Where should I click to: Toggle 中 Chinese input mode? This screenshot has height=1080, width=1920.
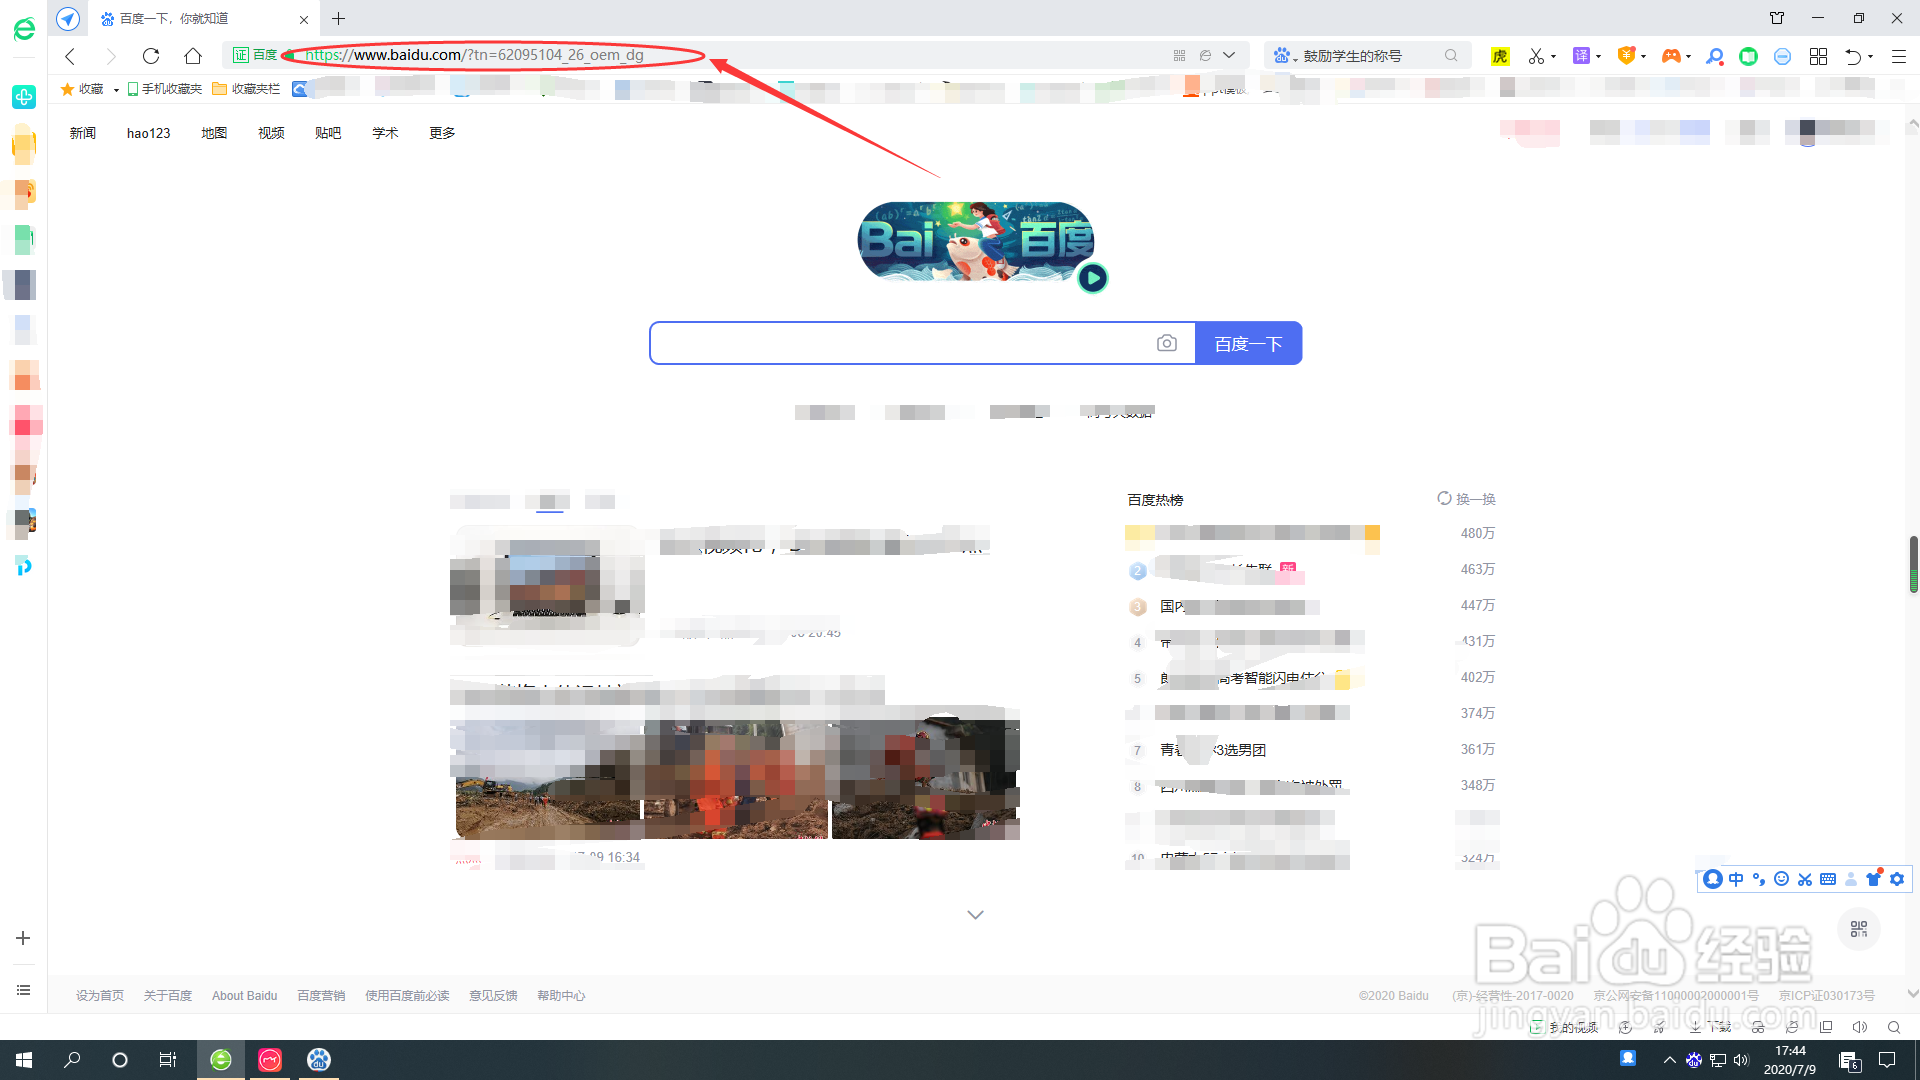click(x=1736, y=879)
